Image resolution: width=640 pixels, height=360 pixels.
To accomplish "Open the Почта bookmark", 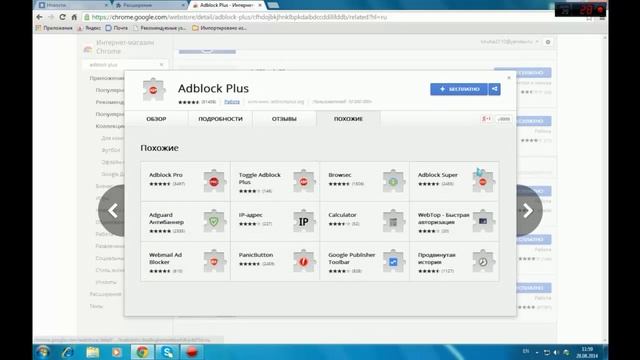I will [117, 28].
